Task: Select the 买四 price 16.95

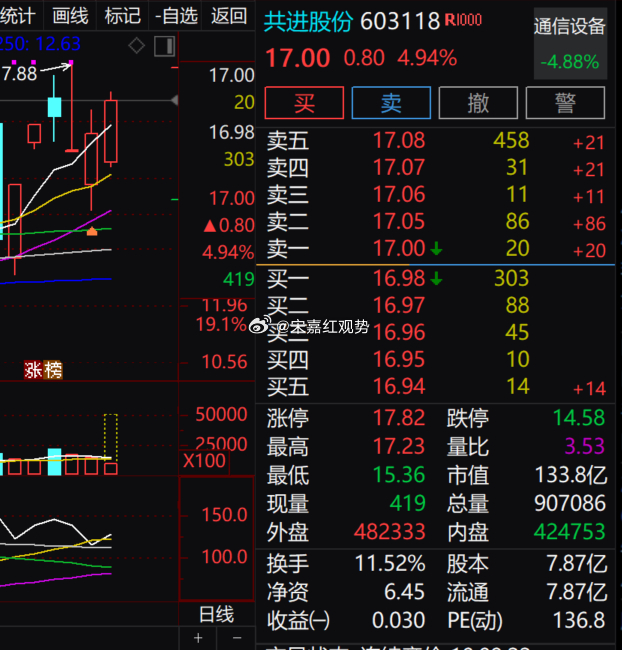Action: coord(399,359)
